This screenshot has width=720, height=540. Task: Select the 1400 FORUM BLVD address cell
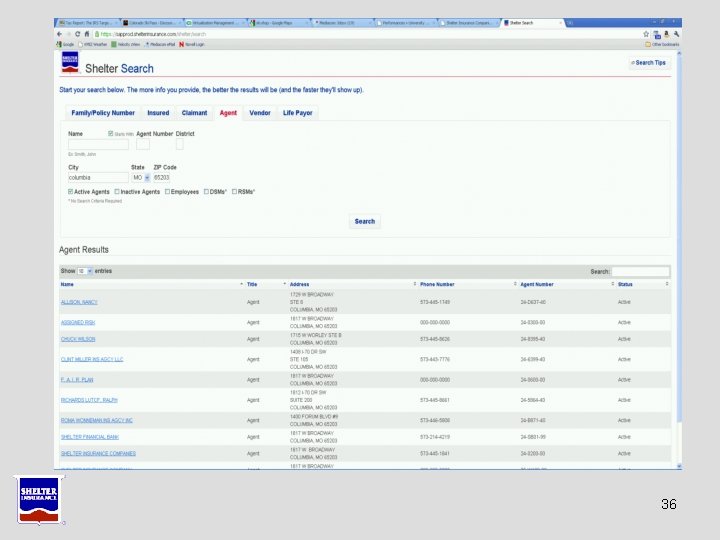coord(314,420)
